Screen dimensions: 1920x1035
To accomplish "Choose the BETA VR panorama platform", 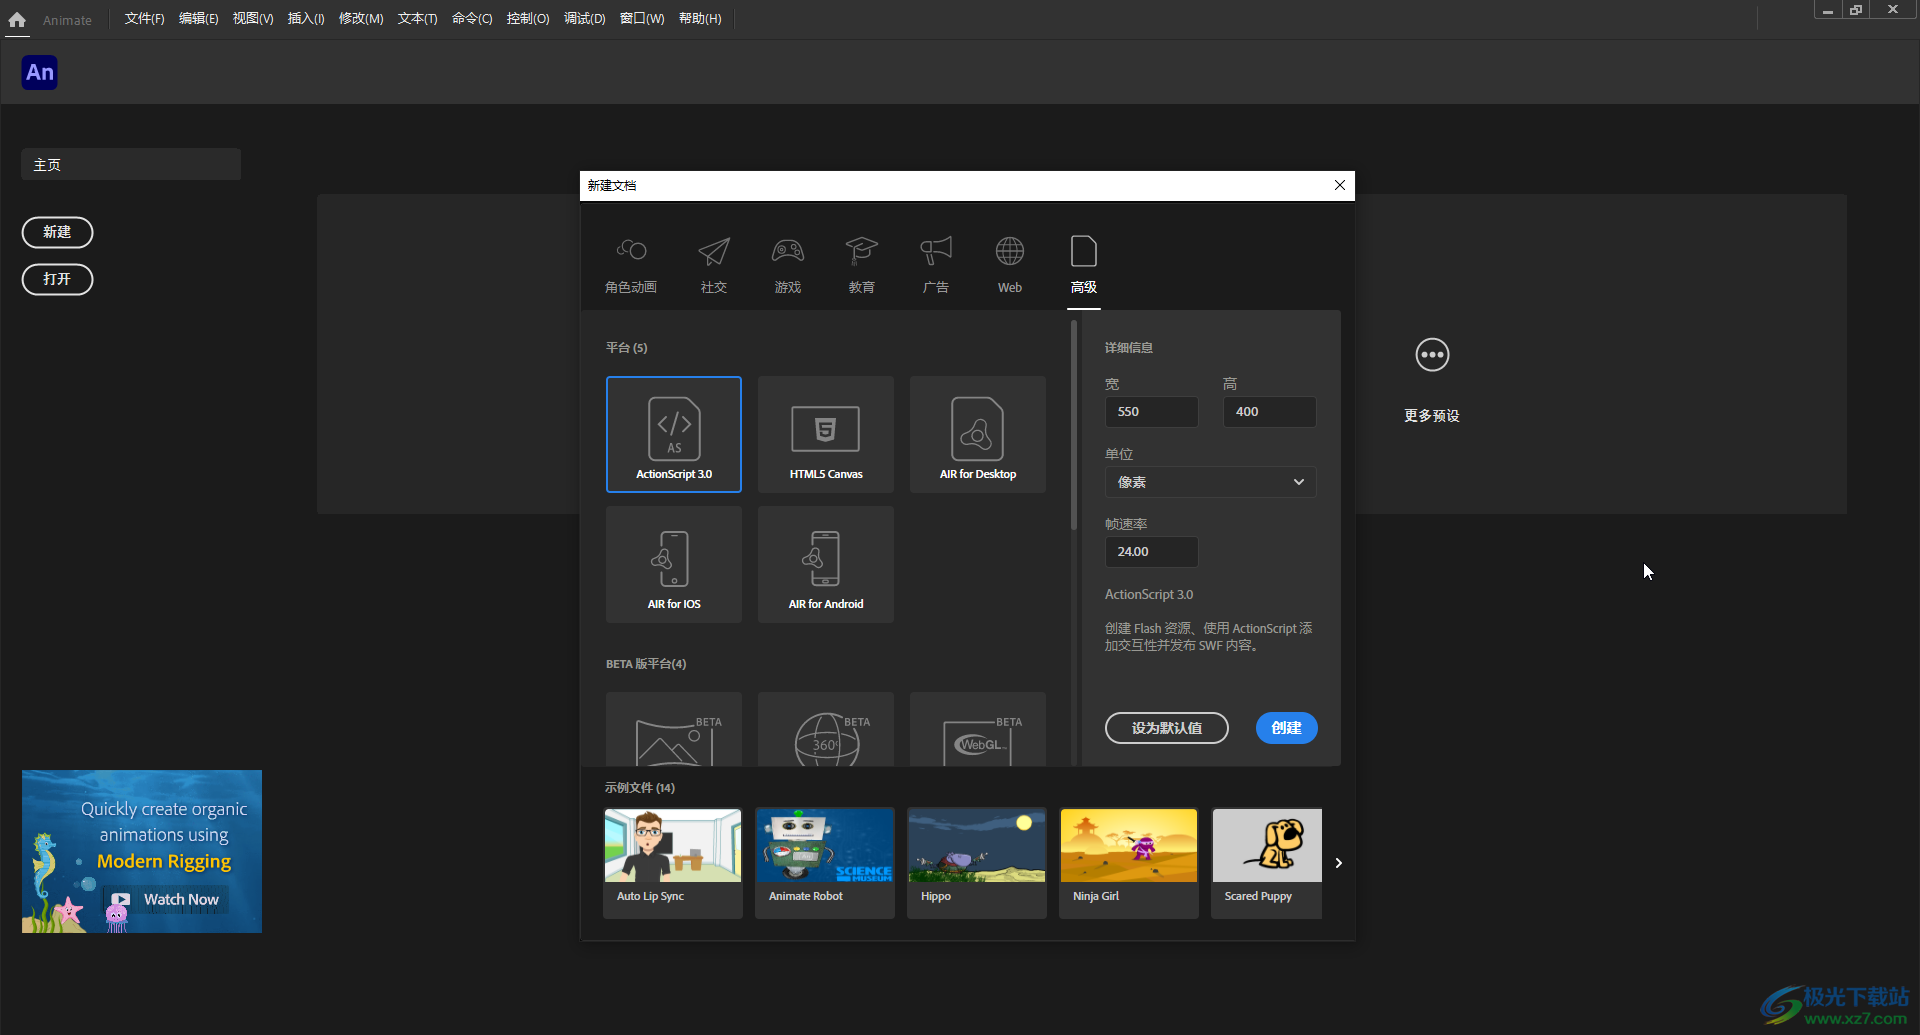I will pos(674,729).
